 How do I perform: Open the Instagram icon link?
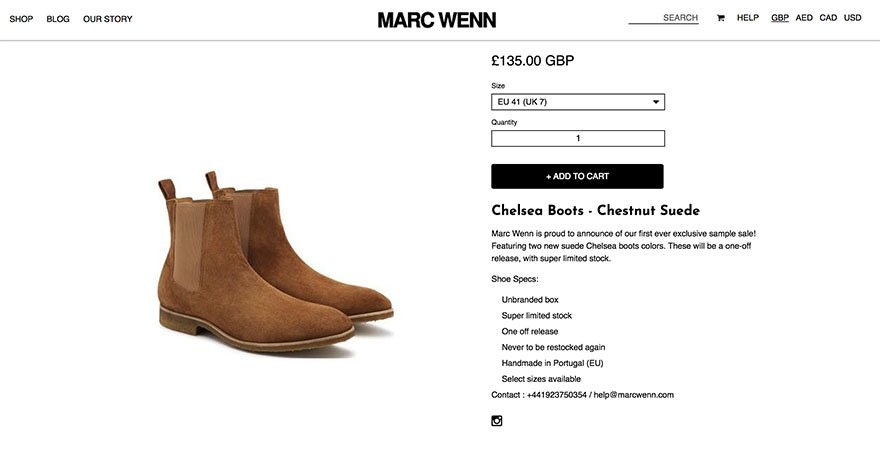(497, 421)
